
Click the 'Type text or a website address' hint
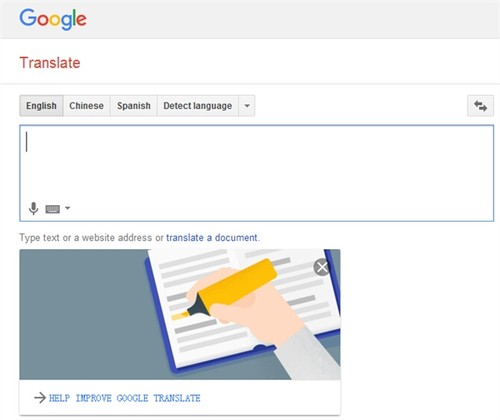92,238
